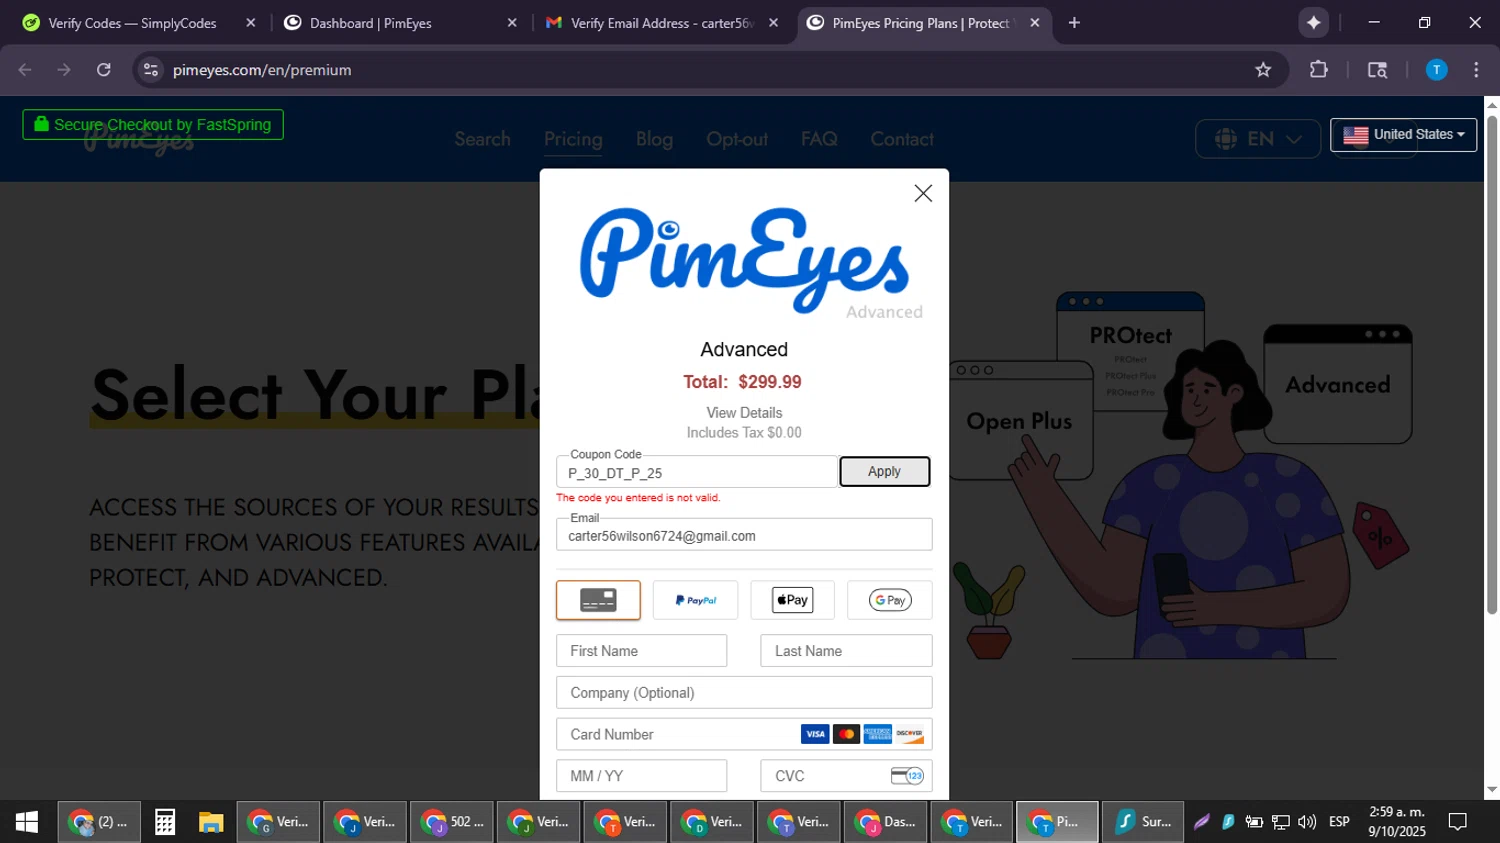This screenshot has width=1500, height=843.
Task: Choose Apple Pay payment option
Action: click(x=792, y=600)
